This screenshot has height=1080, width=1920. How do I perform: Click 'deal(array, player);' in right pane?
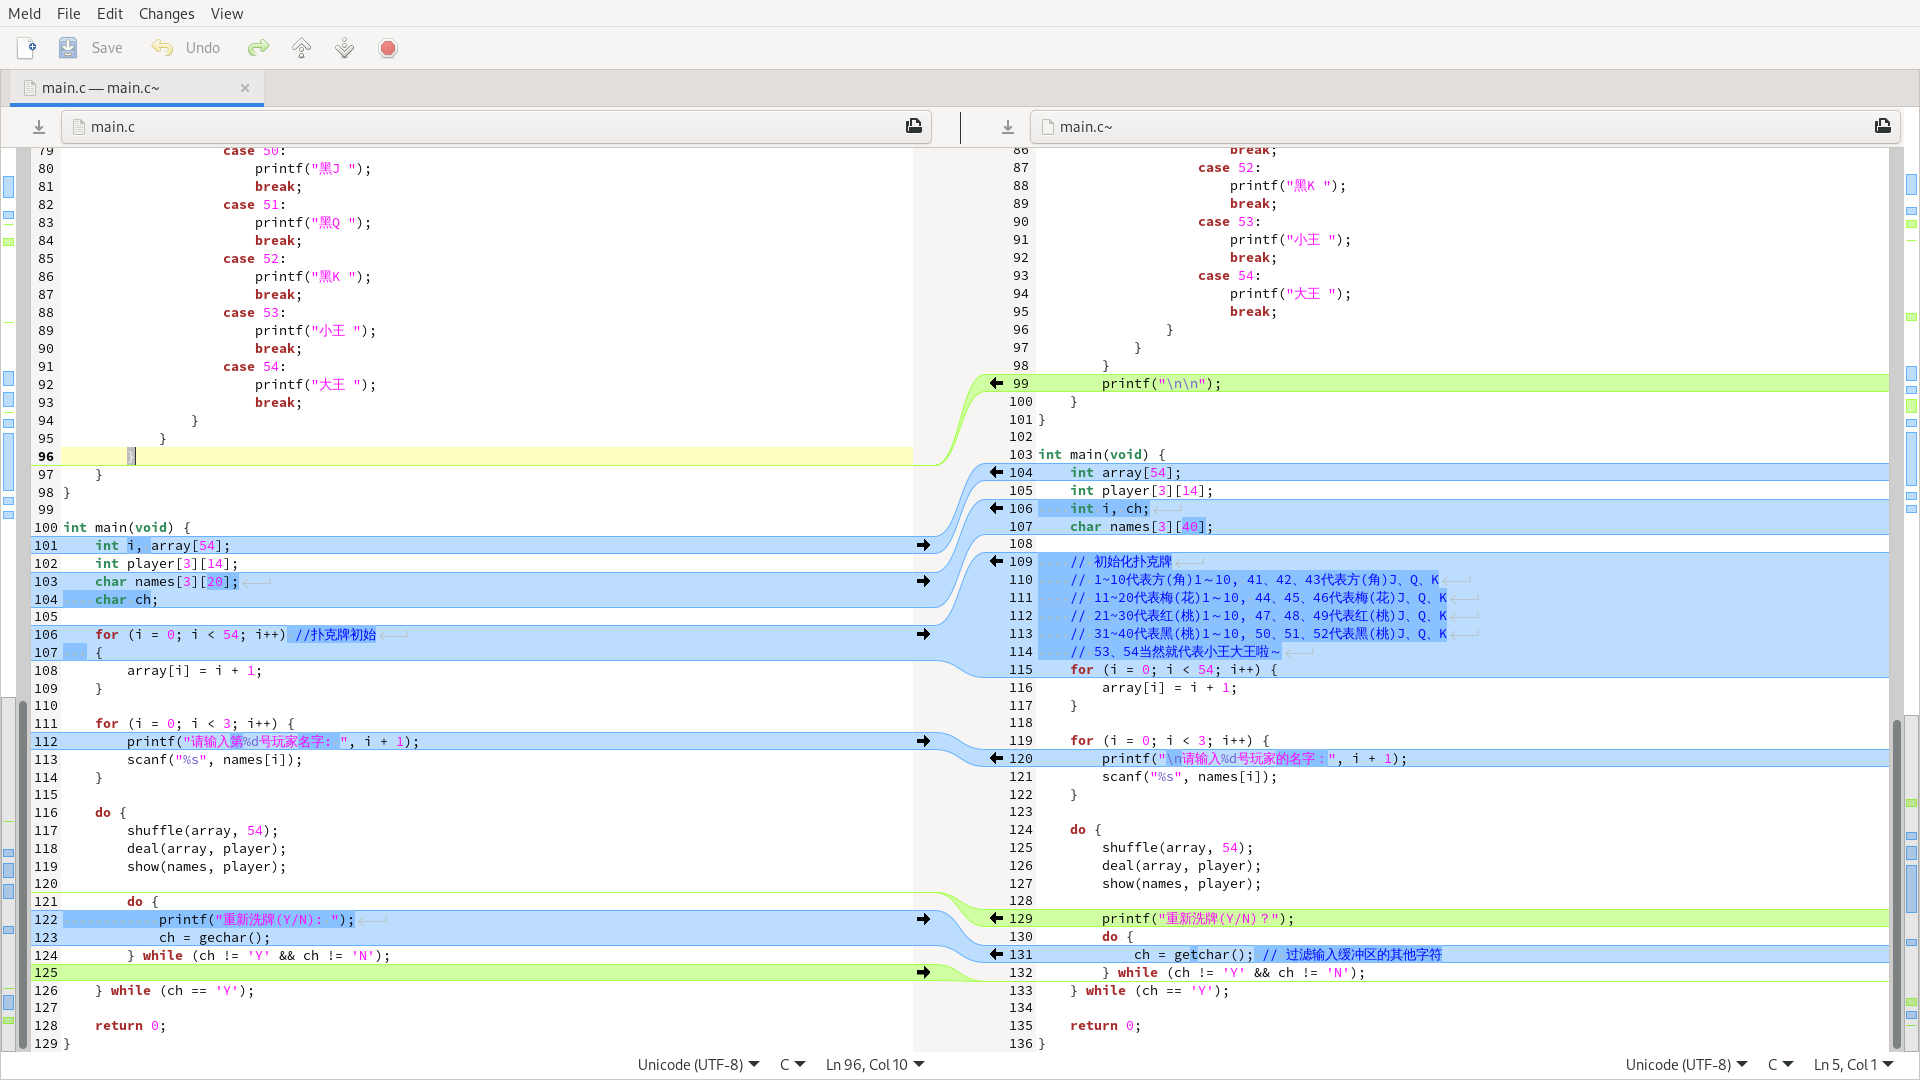[x=1181, y=865]
